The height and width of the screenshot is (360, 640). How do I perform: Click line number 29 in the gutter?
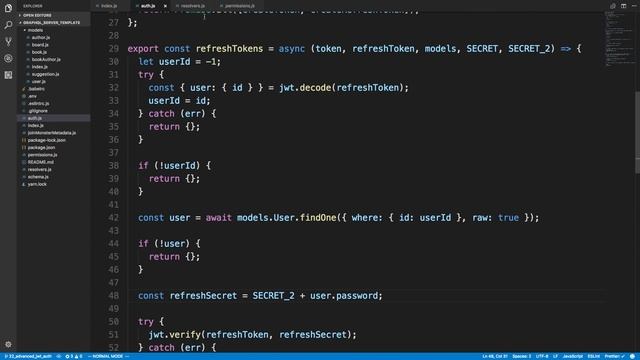click(113, 49)
